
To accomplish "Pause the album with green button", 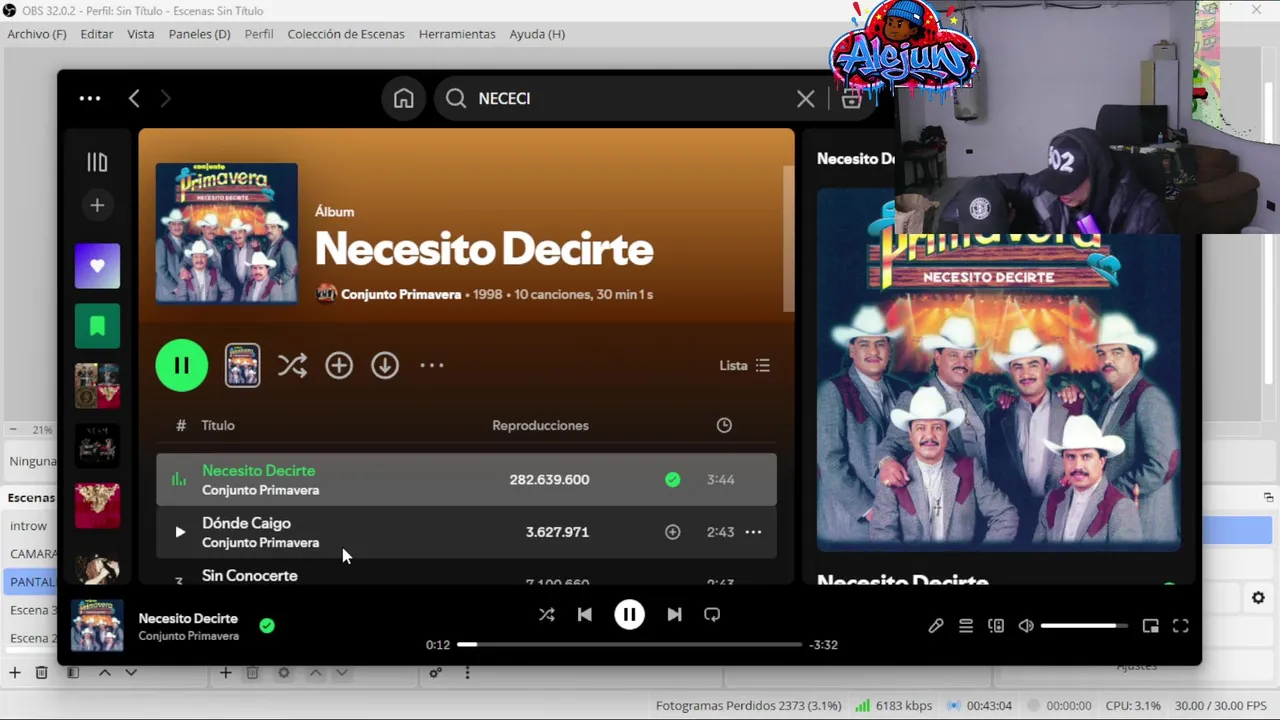I will [x=182, y=365].
